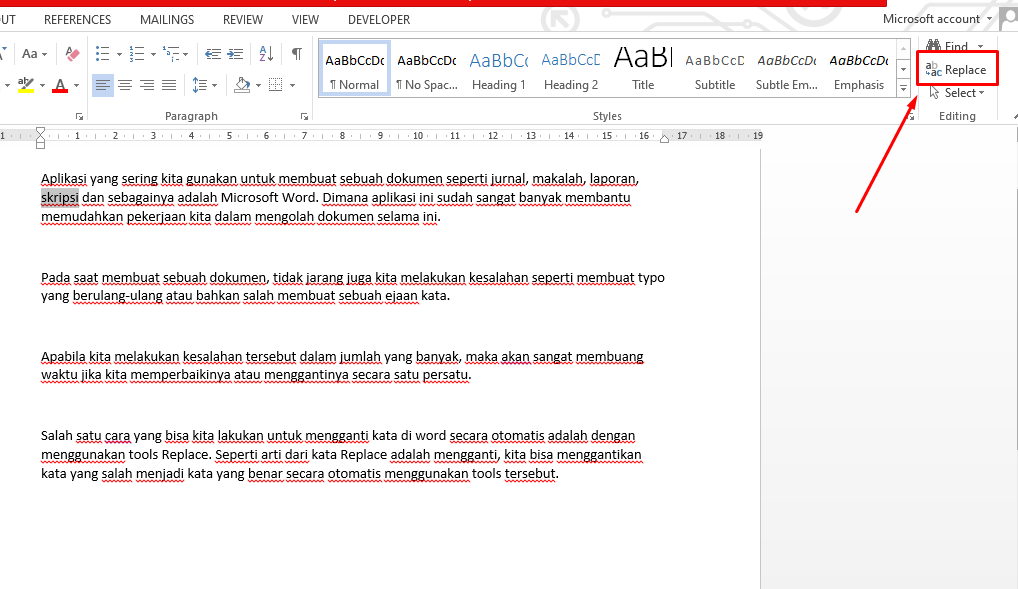
Task: Apply numbered list formatting
Action: 137,53
